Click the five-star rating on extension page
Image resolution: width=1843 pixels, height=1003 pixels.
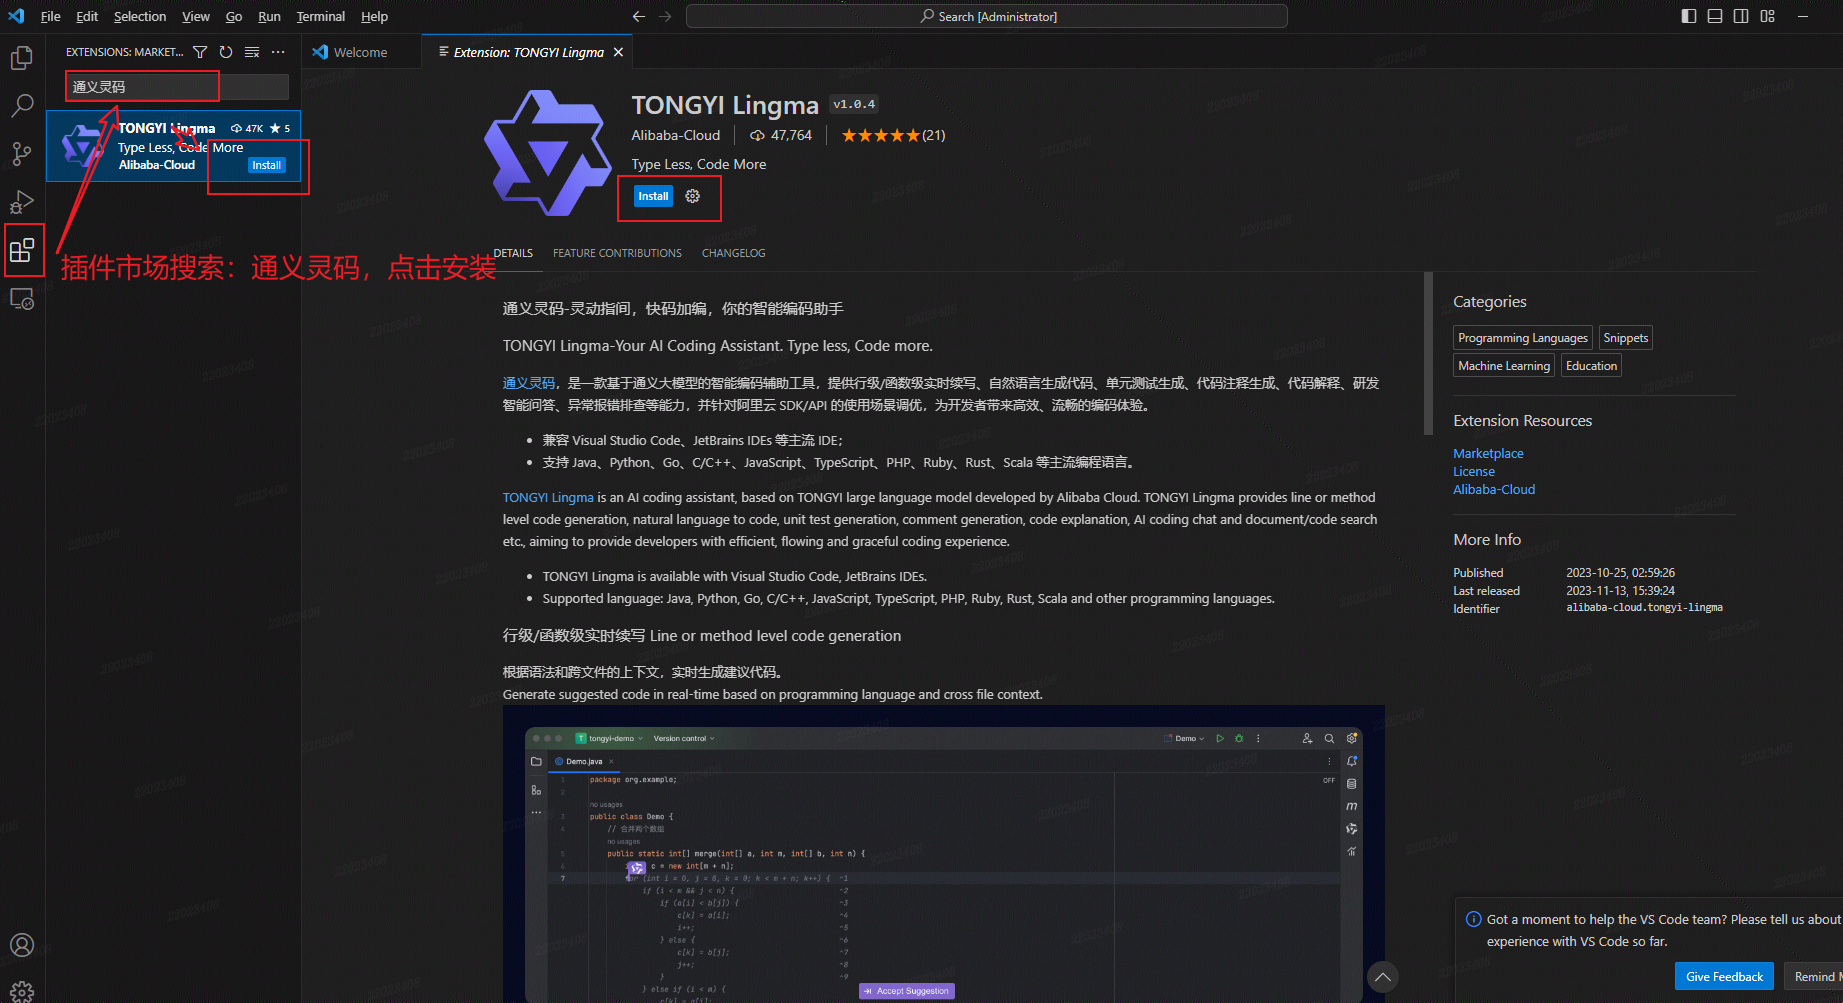pos(880,135)
